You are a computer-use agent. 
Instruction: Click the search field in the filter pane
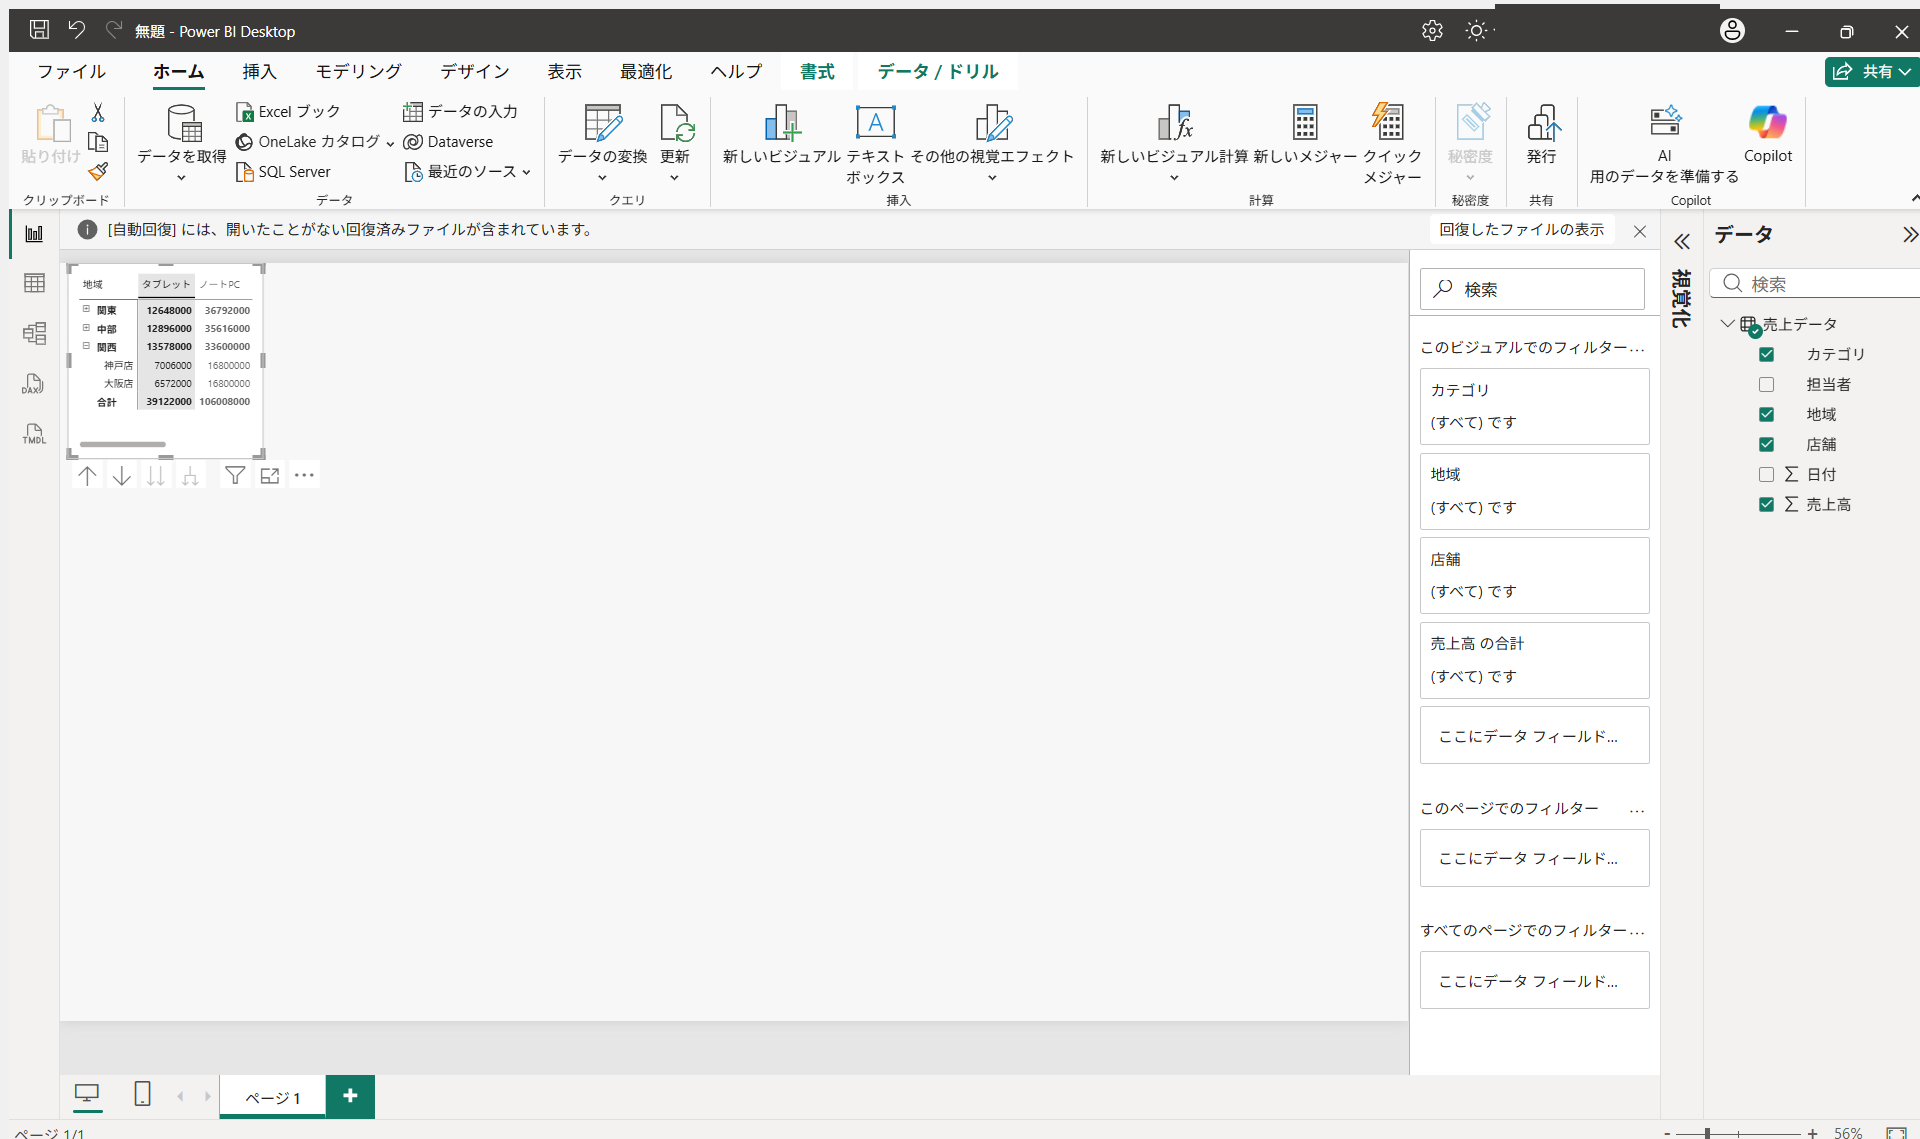tap(1532, 289)
